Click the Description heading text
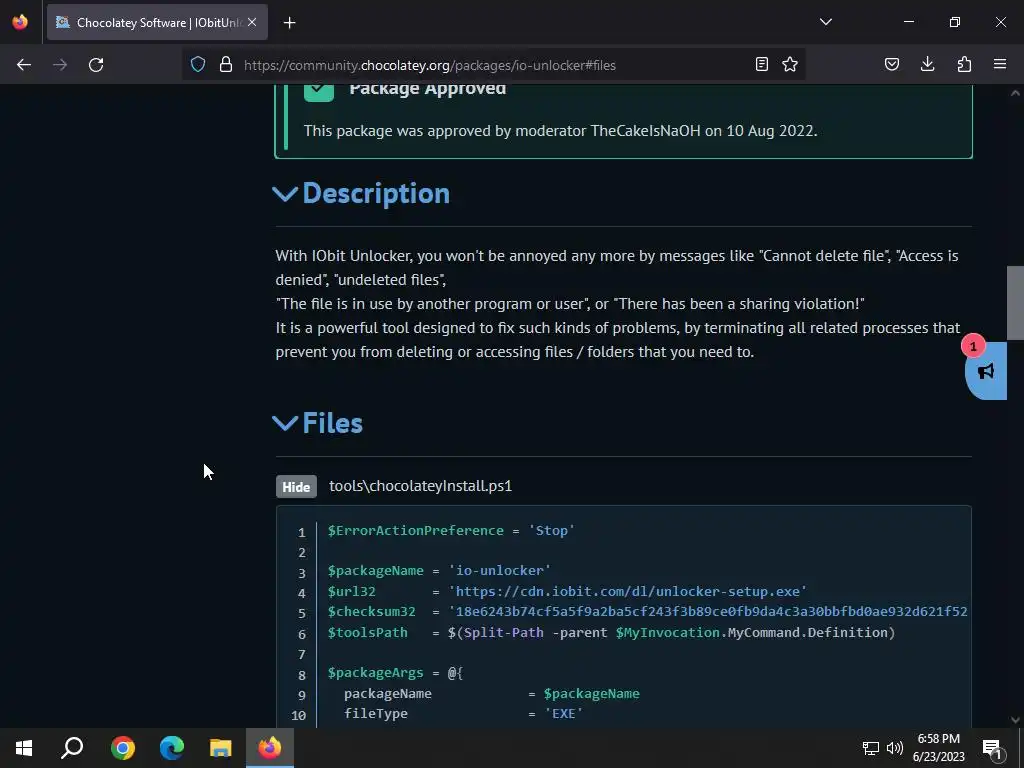 coord(376,194)
